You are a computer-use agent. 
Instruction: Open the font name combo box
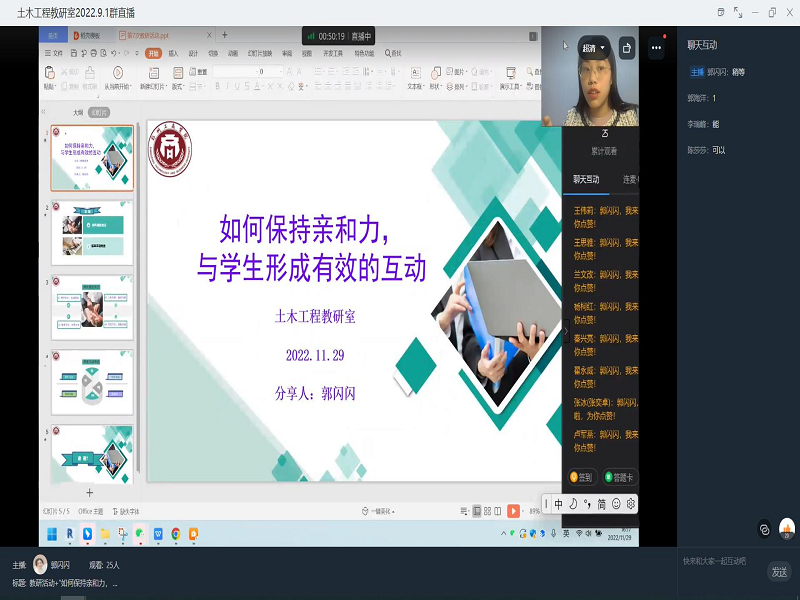pyautogui.click(x=234, y=71)
